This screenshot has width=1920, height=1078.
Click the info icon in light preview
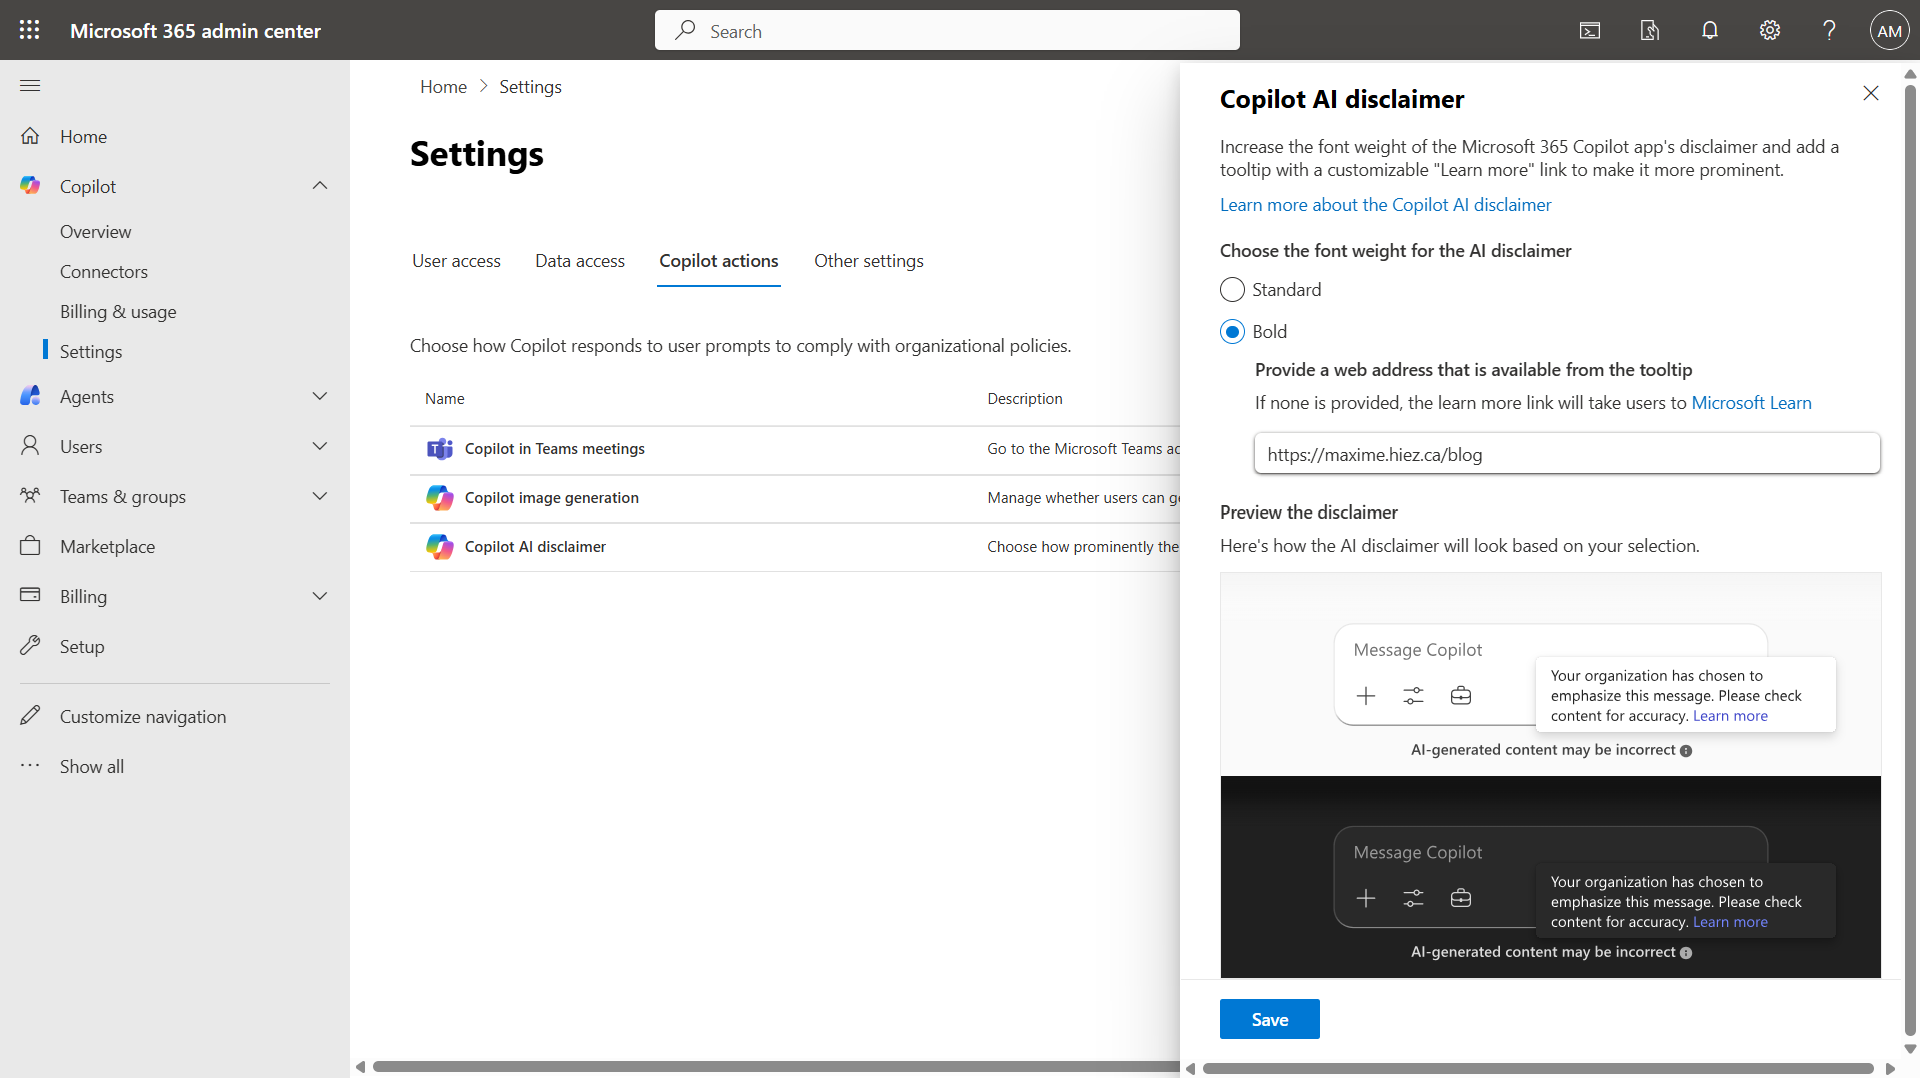1686,751
